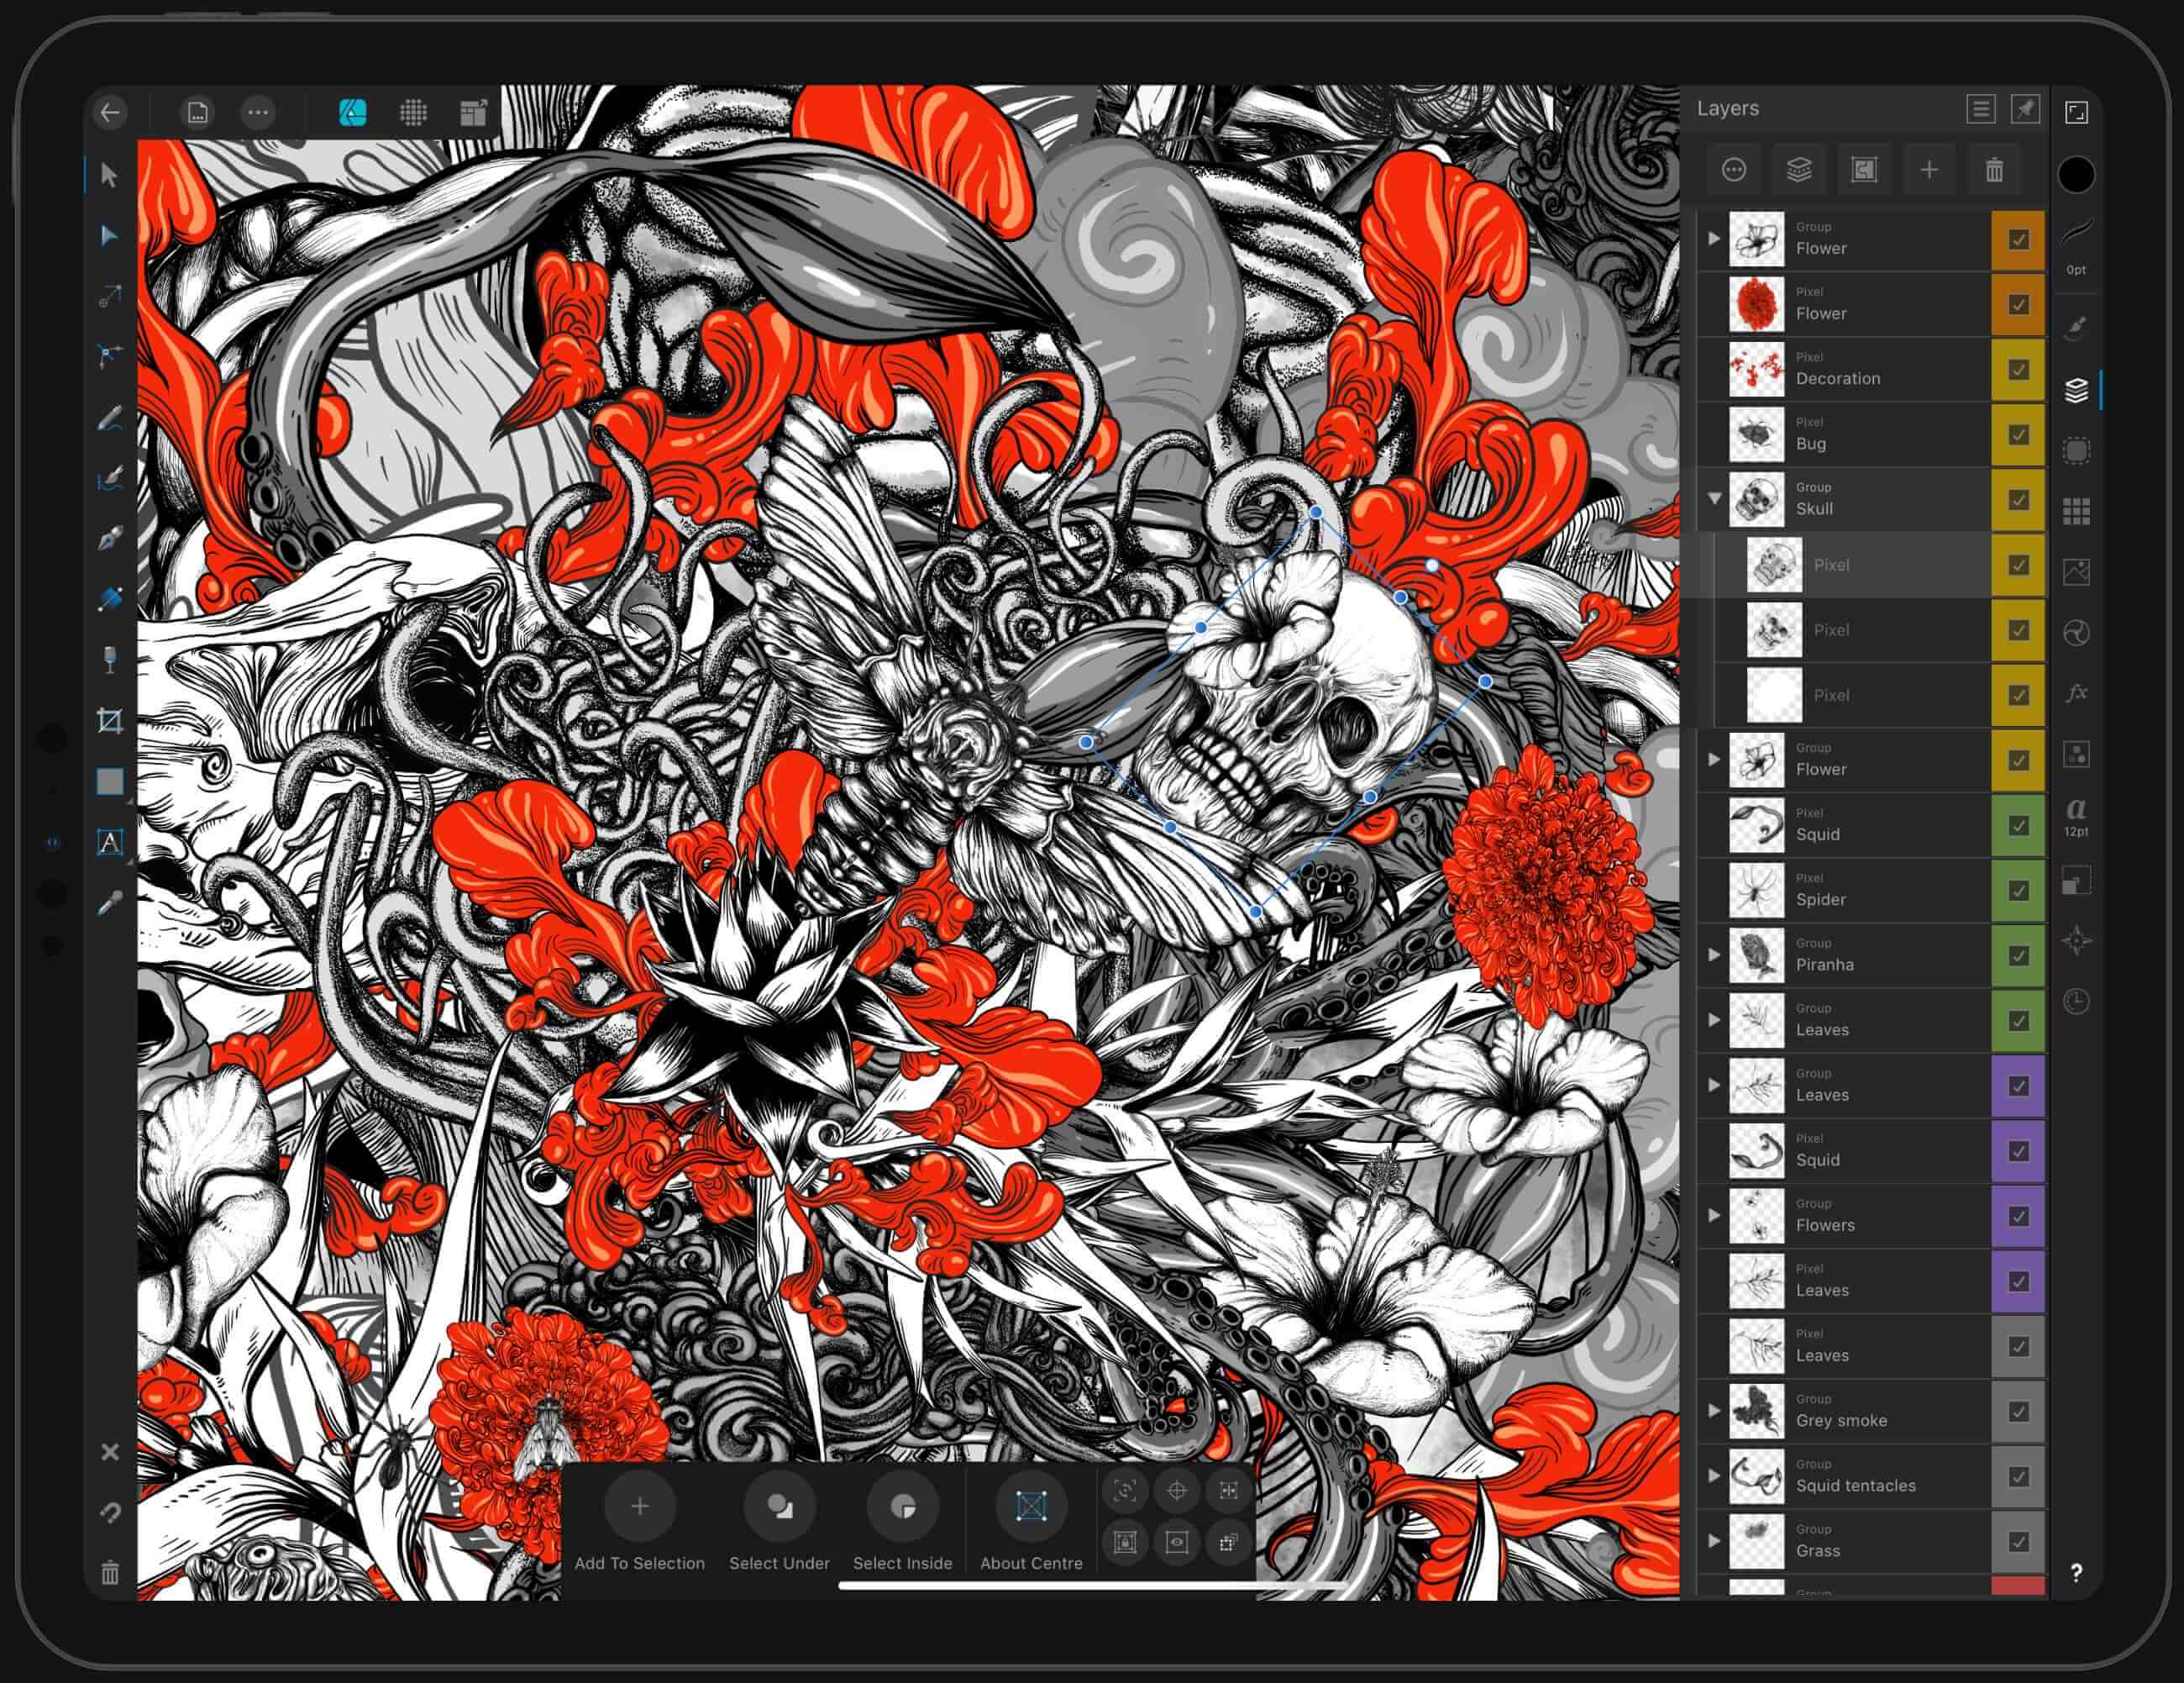Image resolution: width=2184 pixels, height=1683 pixels.
Task: Collapse the Skull group
Action: 1714,498
